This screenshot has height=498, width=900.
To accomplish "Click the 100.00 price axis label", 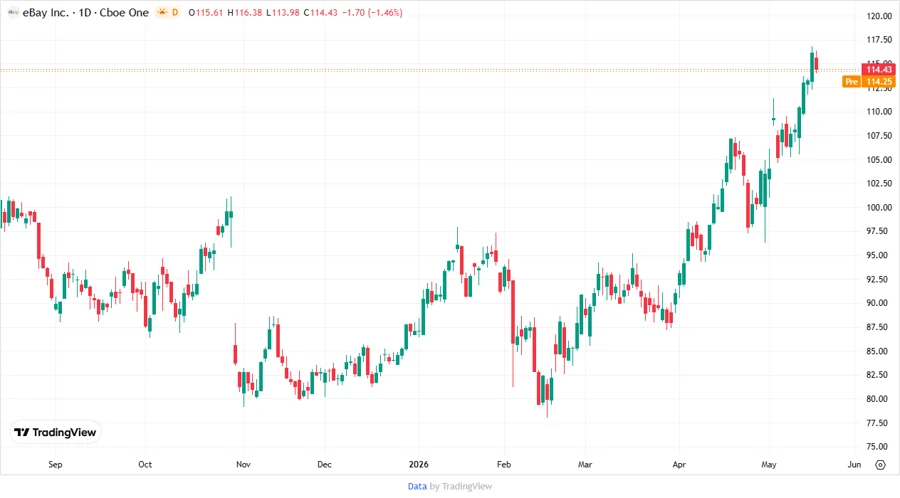I will tap(879, 207).
